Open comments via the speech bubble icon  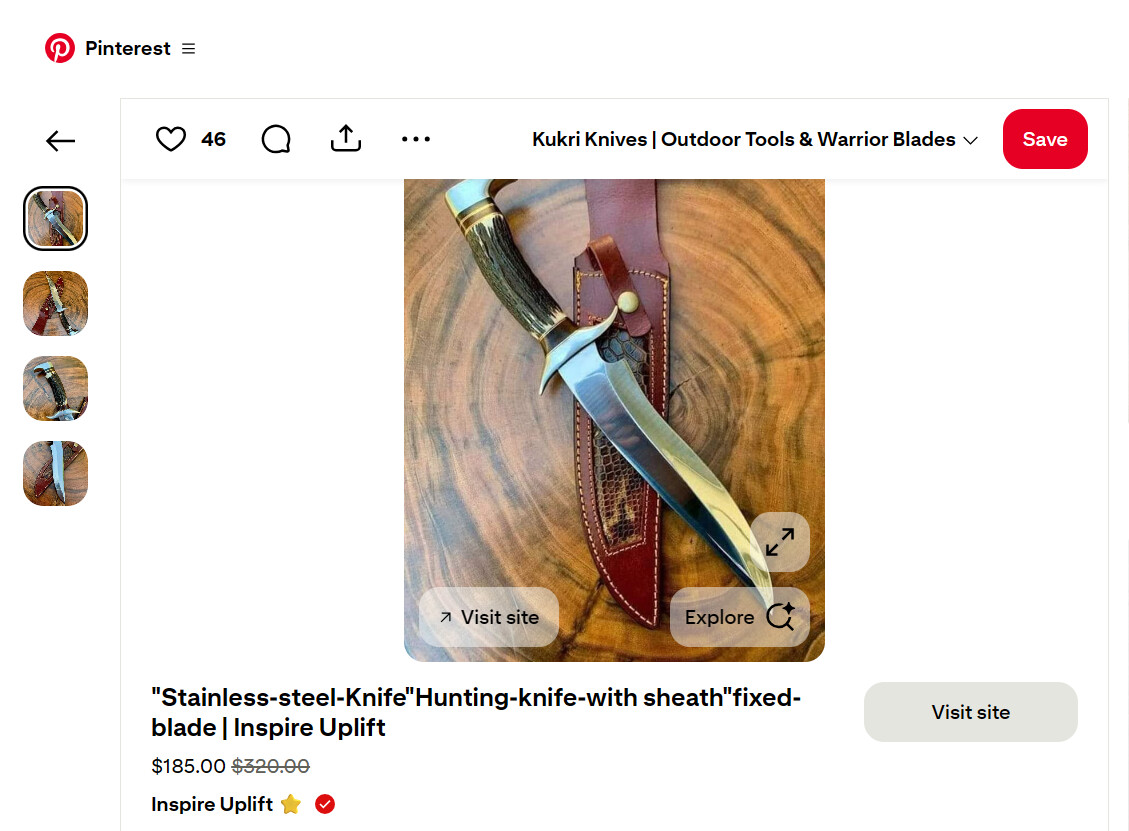coord(276,139)
